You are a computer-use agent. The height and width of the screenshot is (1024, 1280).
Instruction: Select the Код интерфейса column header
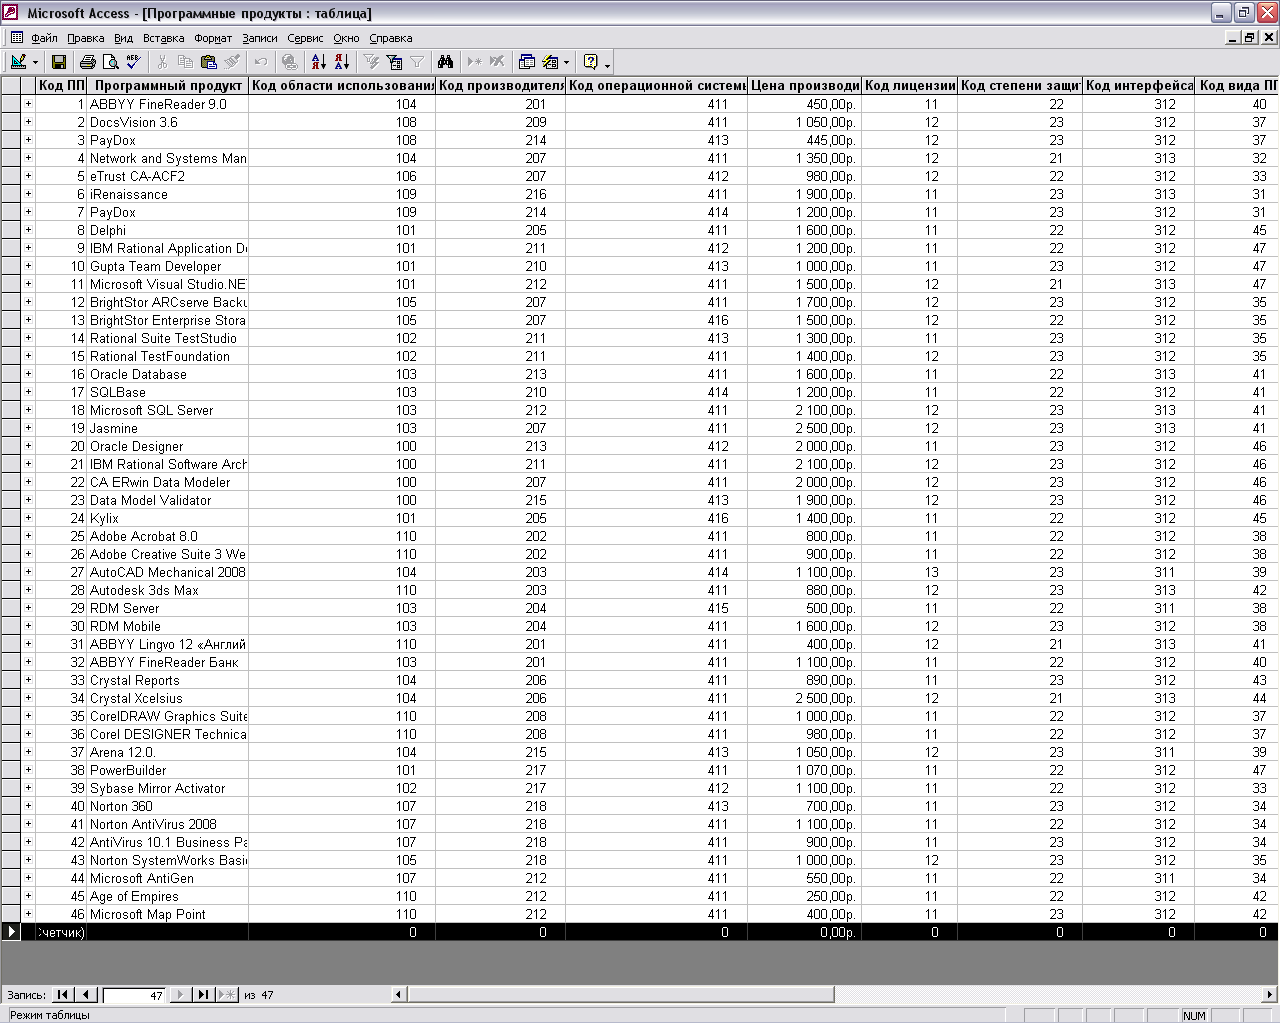[x=1138, y=85]
